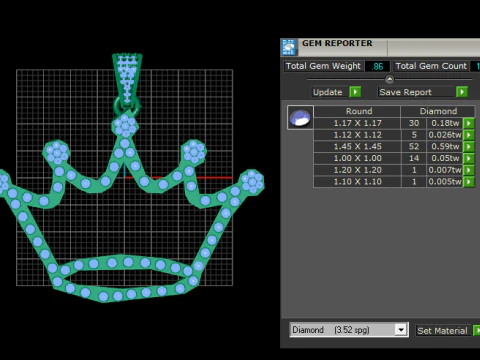Select the 1.12 X 1.12 size cell
Viewport: 480px width, 360px height.
(x=357, y=135)
